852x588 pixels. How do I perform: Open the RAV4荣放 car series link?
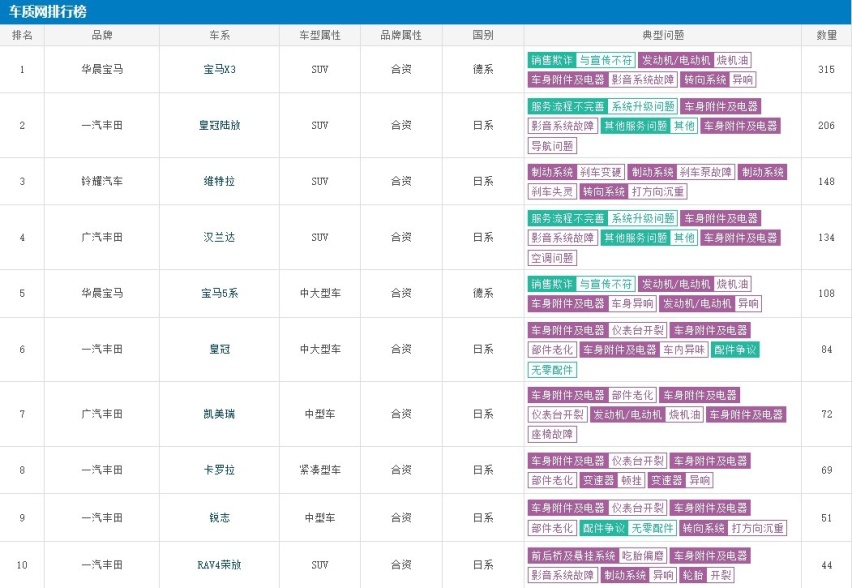point(220,565)
